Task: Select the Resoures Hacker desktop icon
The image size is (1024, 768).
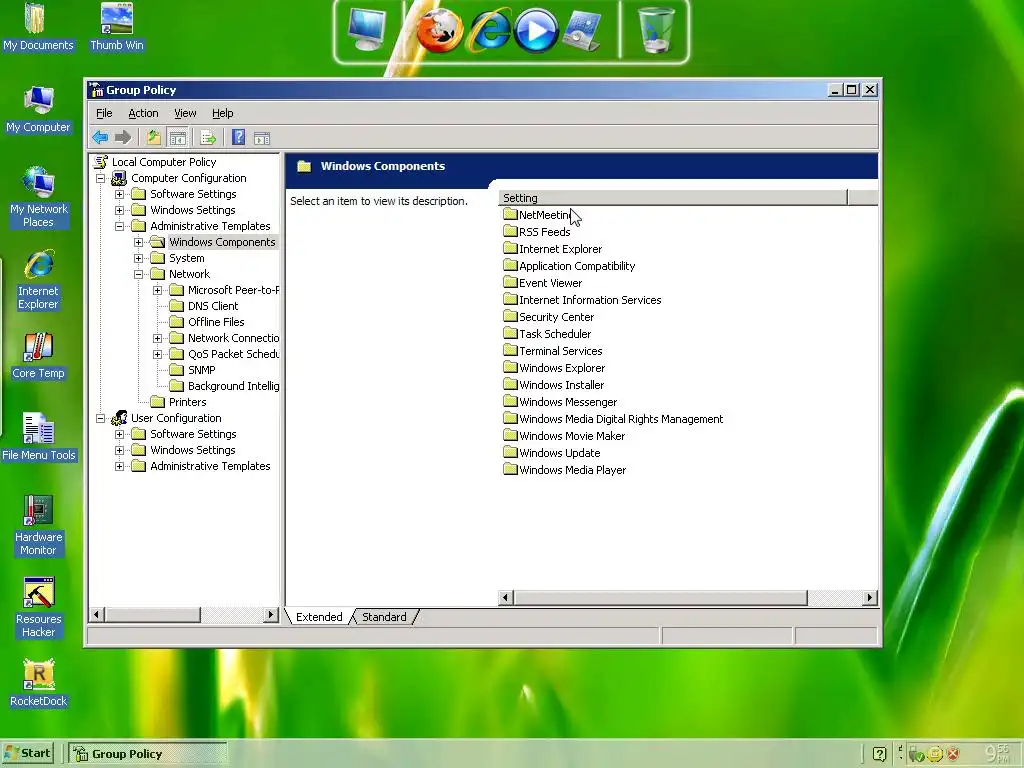Action: pyautogui.click(x=38, y=607)
